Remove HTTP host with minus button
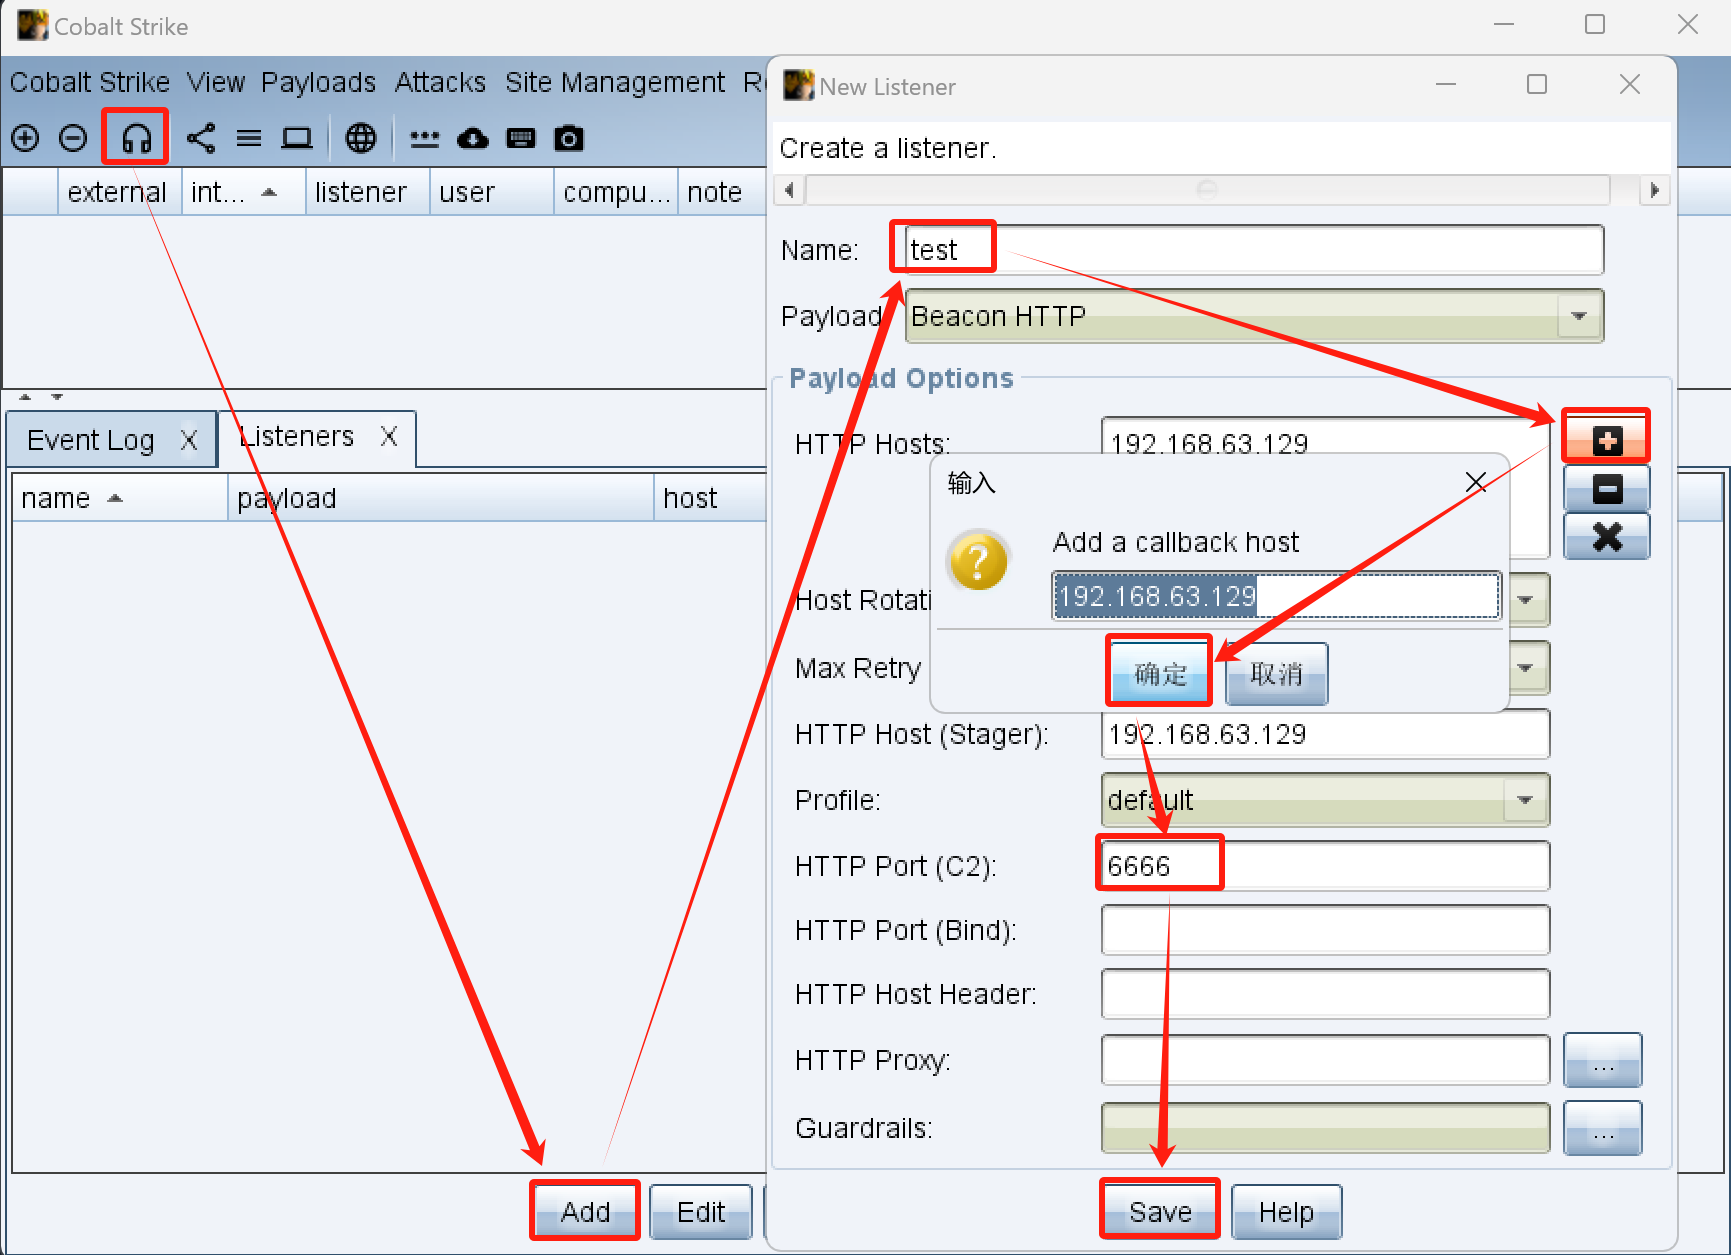The image size is (1731, 1255). coord(1606,489)
